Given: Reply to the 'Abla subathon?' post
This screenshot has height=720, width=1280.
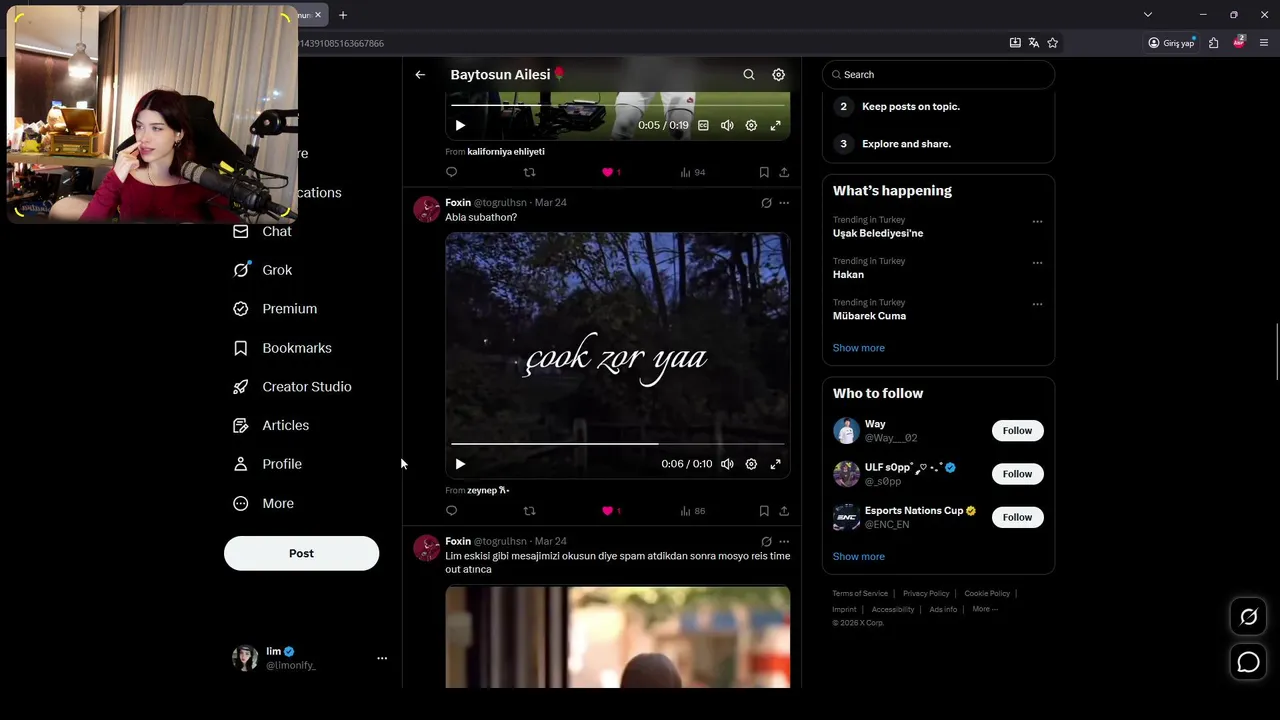Looking at the screenshot, I should pyautogui.click(x=451, y=511).
